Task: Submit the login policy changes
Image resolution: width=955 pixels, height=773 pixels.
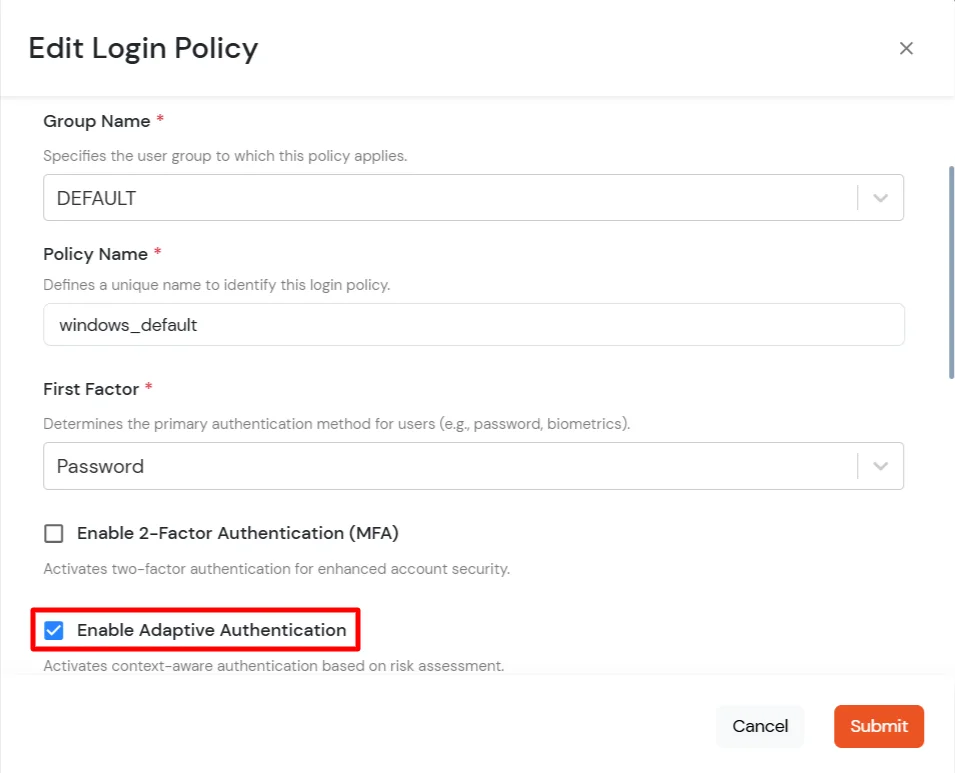Action: point(878,726)
